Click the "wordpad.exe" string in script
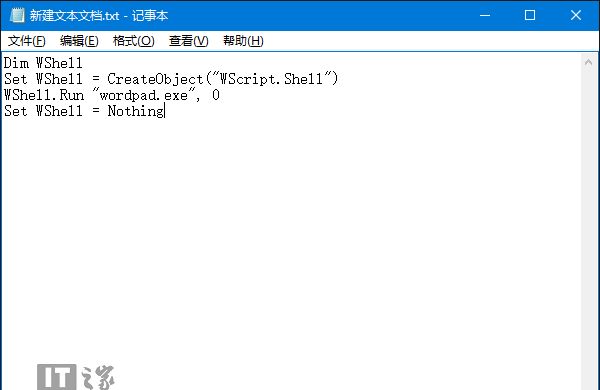This screenshot has width=600, height=390. click(x=144, y=95)
